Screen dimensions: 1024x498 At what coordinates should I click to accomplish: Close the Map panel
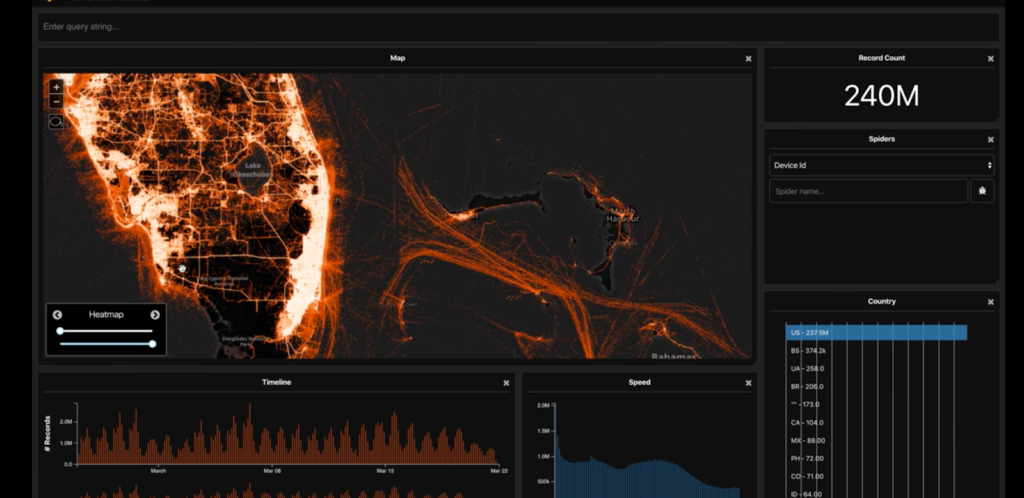click(x=748, y=59)
